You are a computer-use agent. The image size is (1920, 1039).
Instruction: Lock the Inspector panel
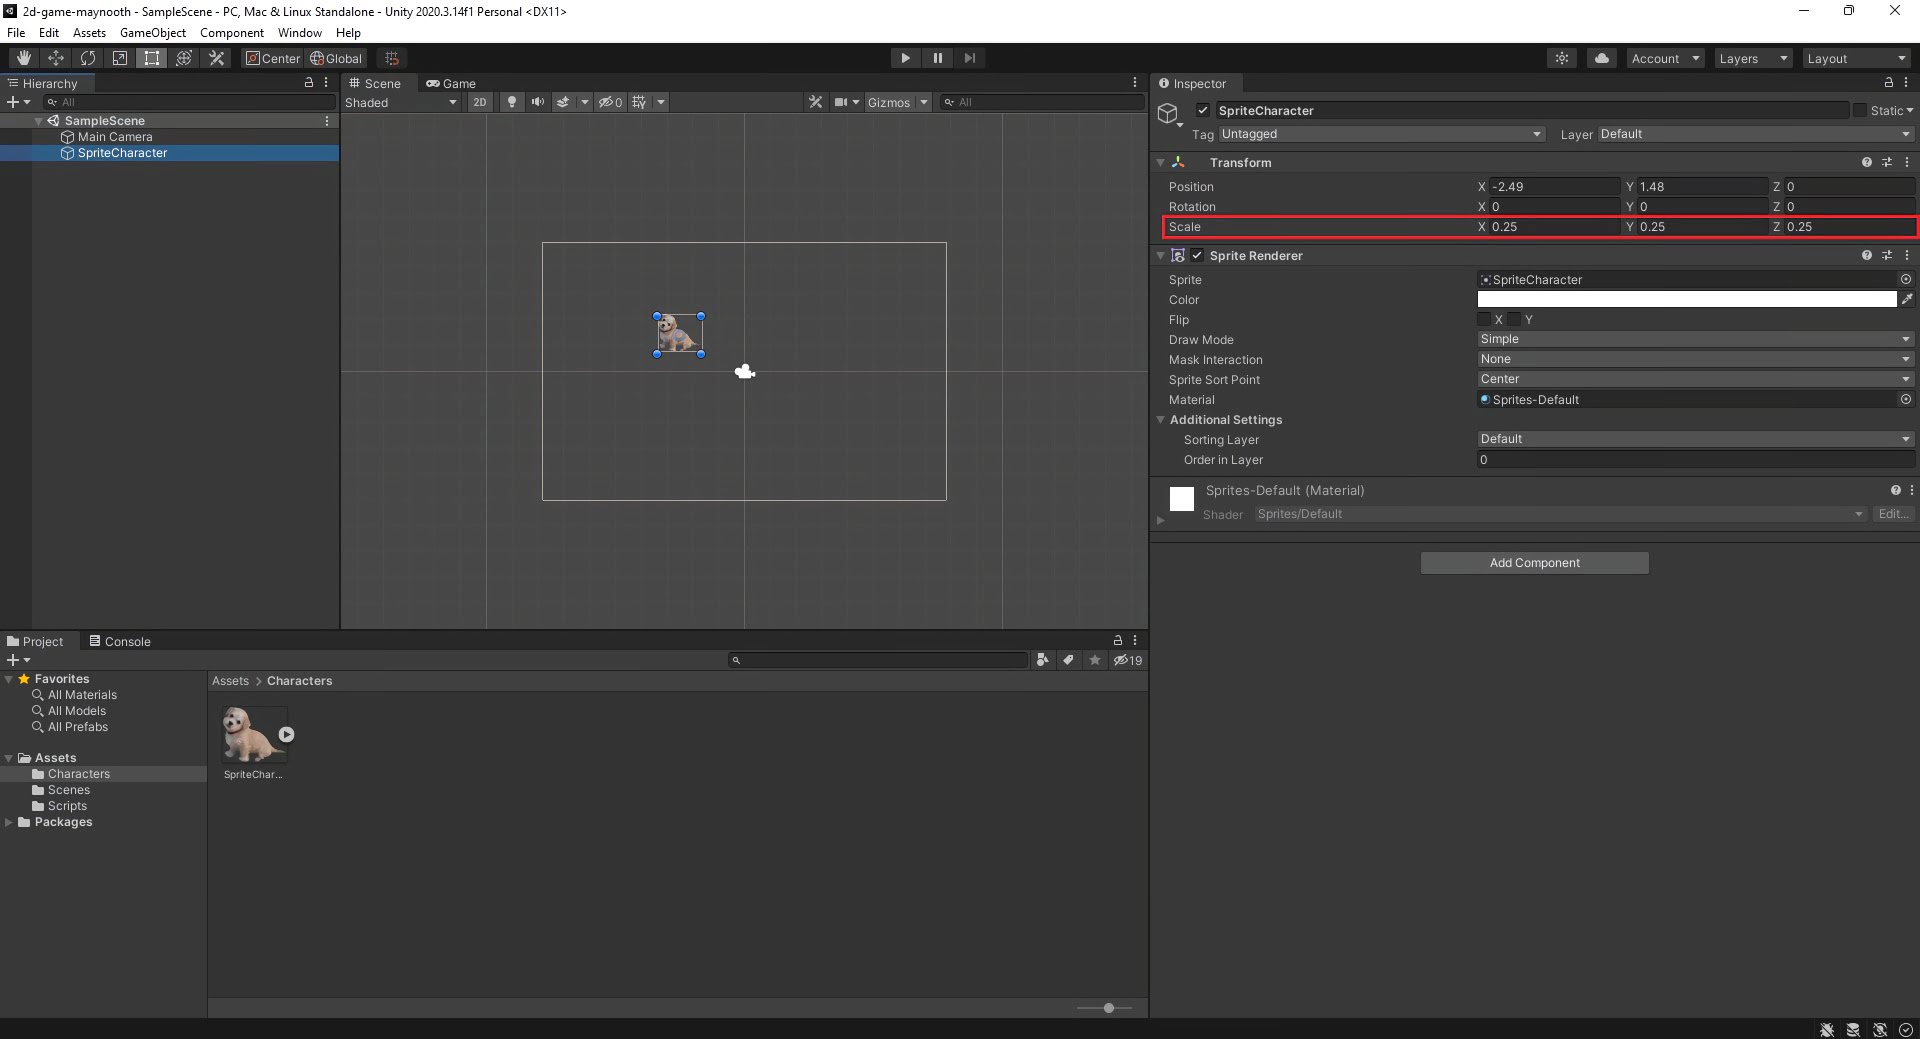1888,83
